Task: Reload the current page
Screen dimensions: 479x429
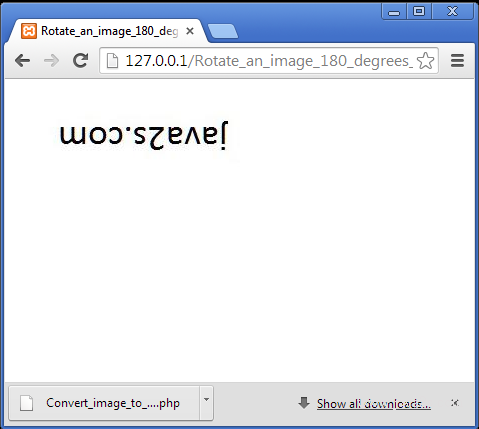Action: pos(80,60)
